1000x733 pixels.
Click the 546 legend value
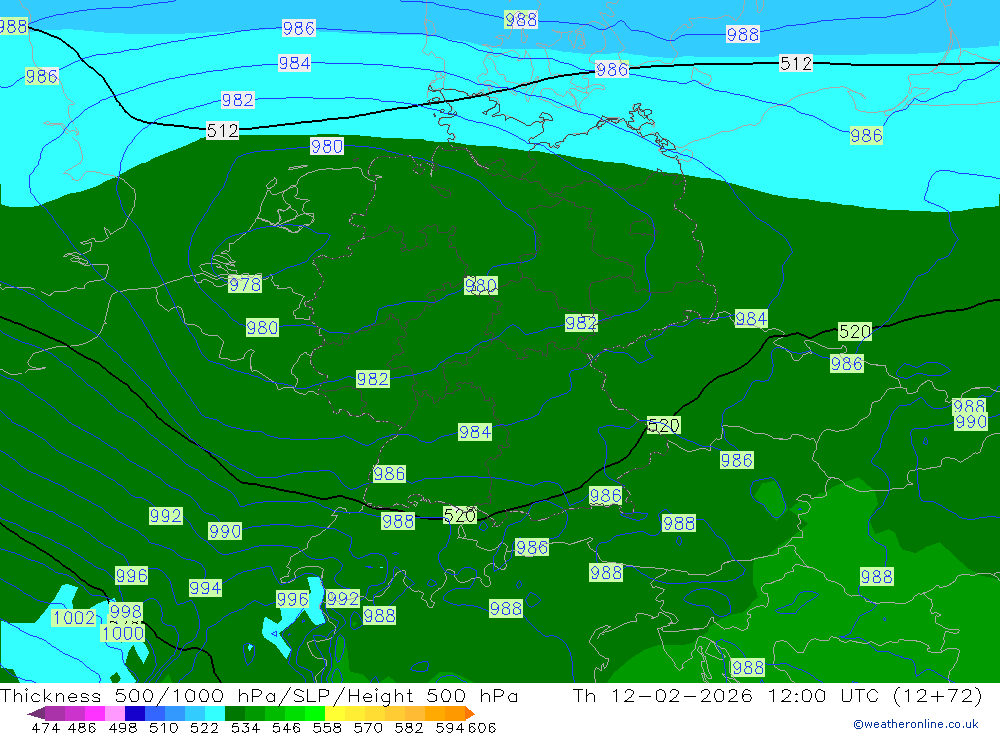click(x=286, y=727)
